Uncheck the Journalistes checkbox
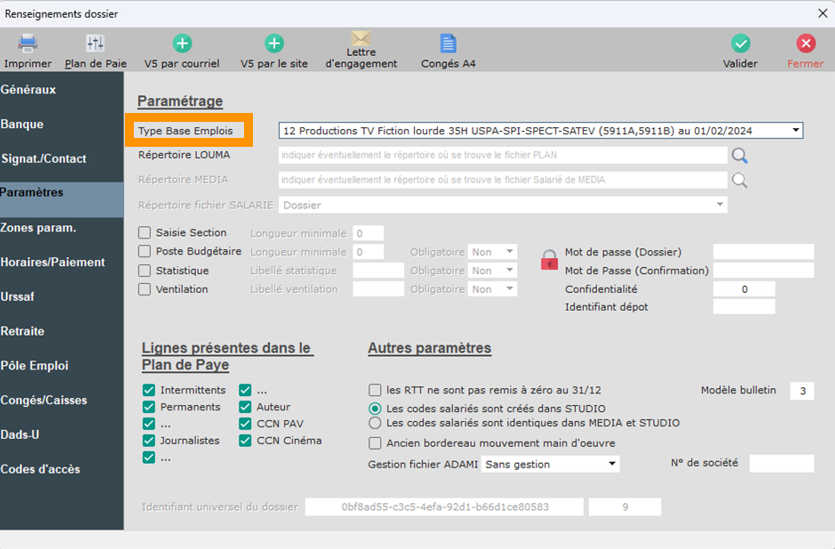Screen dimensions: 835x549 click(x=149, y=441)
